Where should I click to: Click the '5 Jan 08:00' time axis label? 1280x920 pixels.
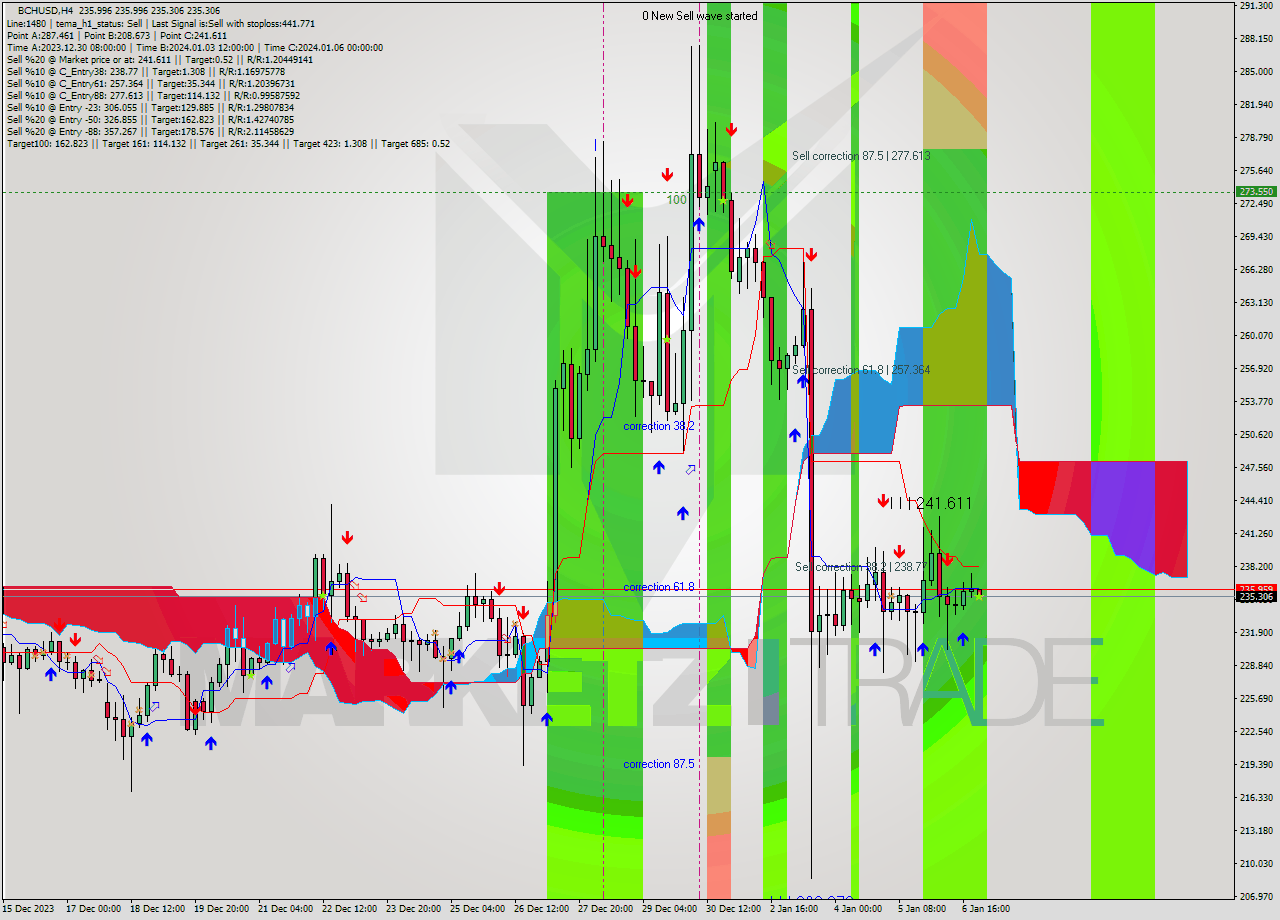[922, 910]
